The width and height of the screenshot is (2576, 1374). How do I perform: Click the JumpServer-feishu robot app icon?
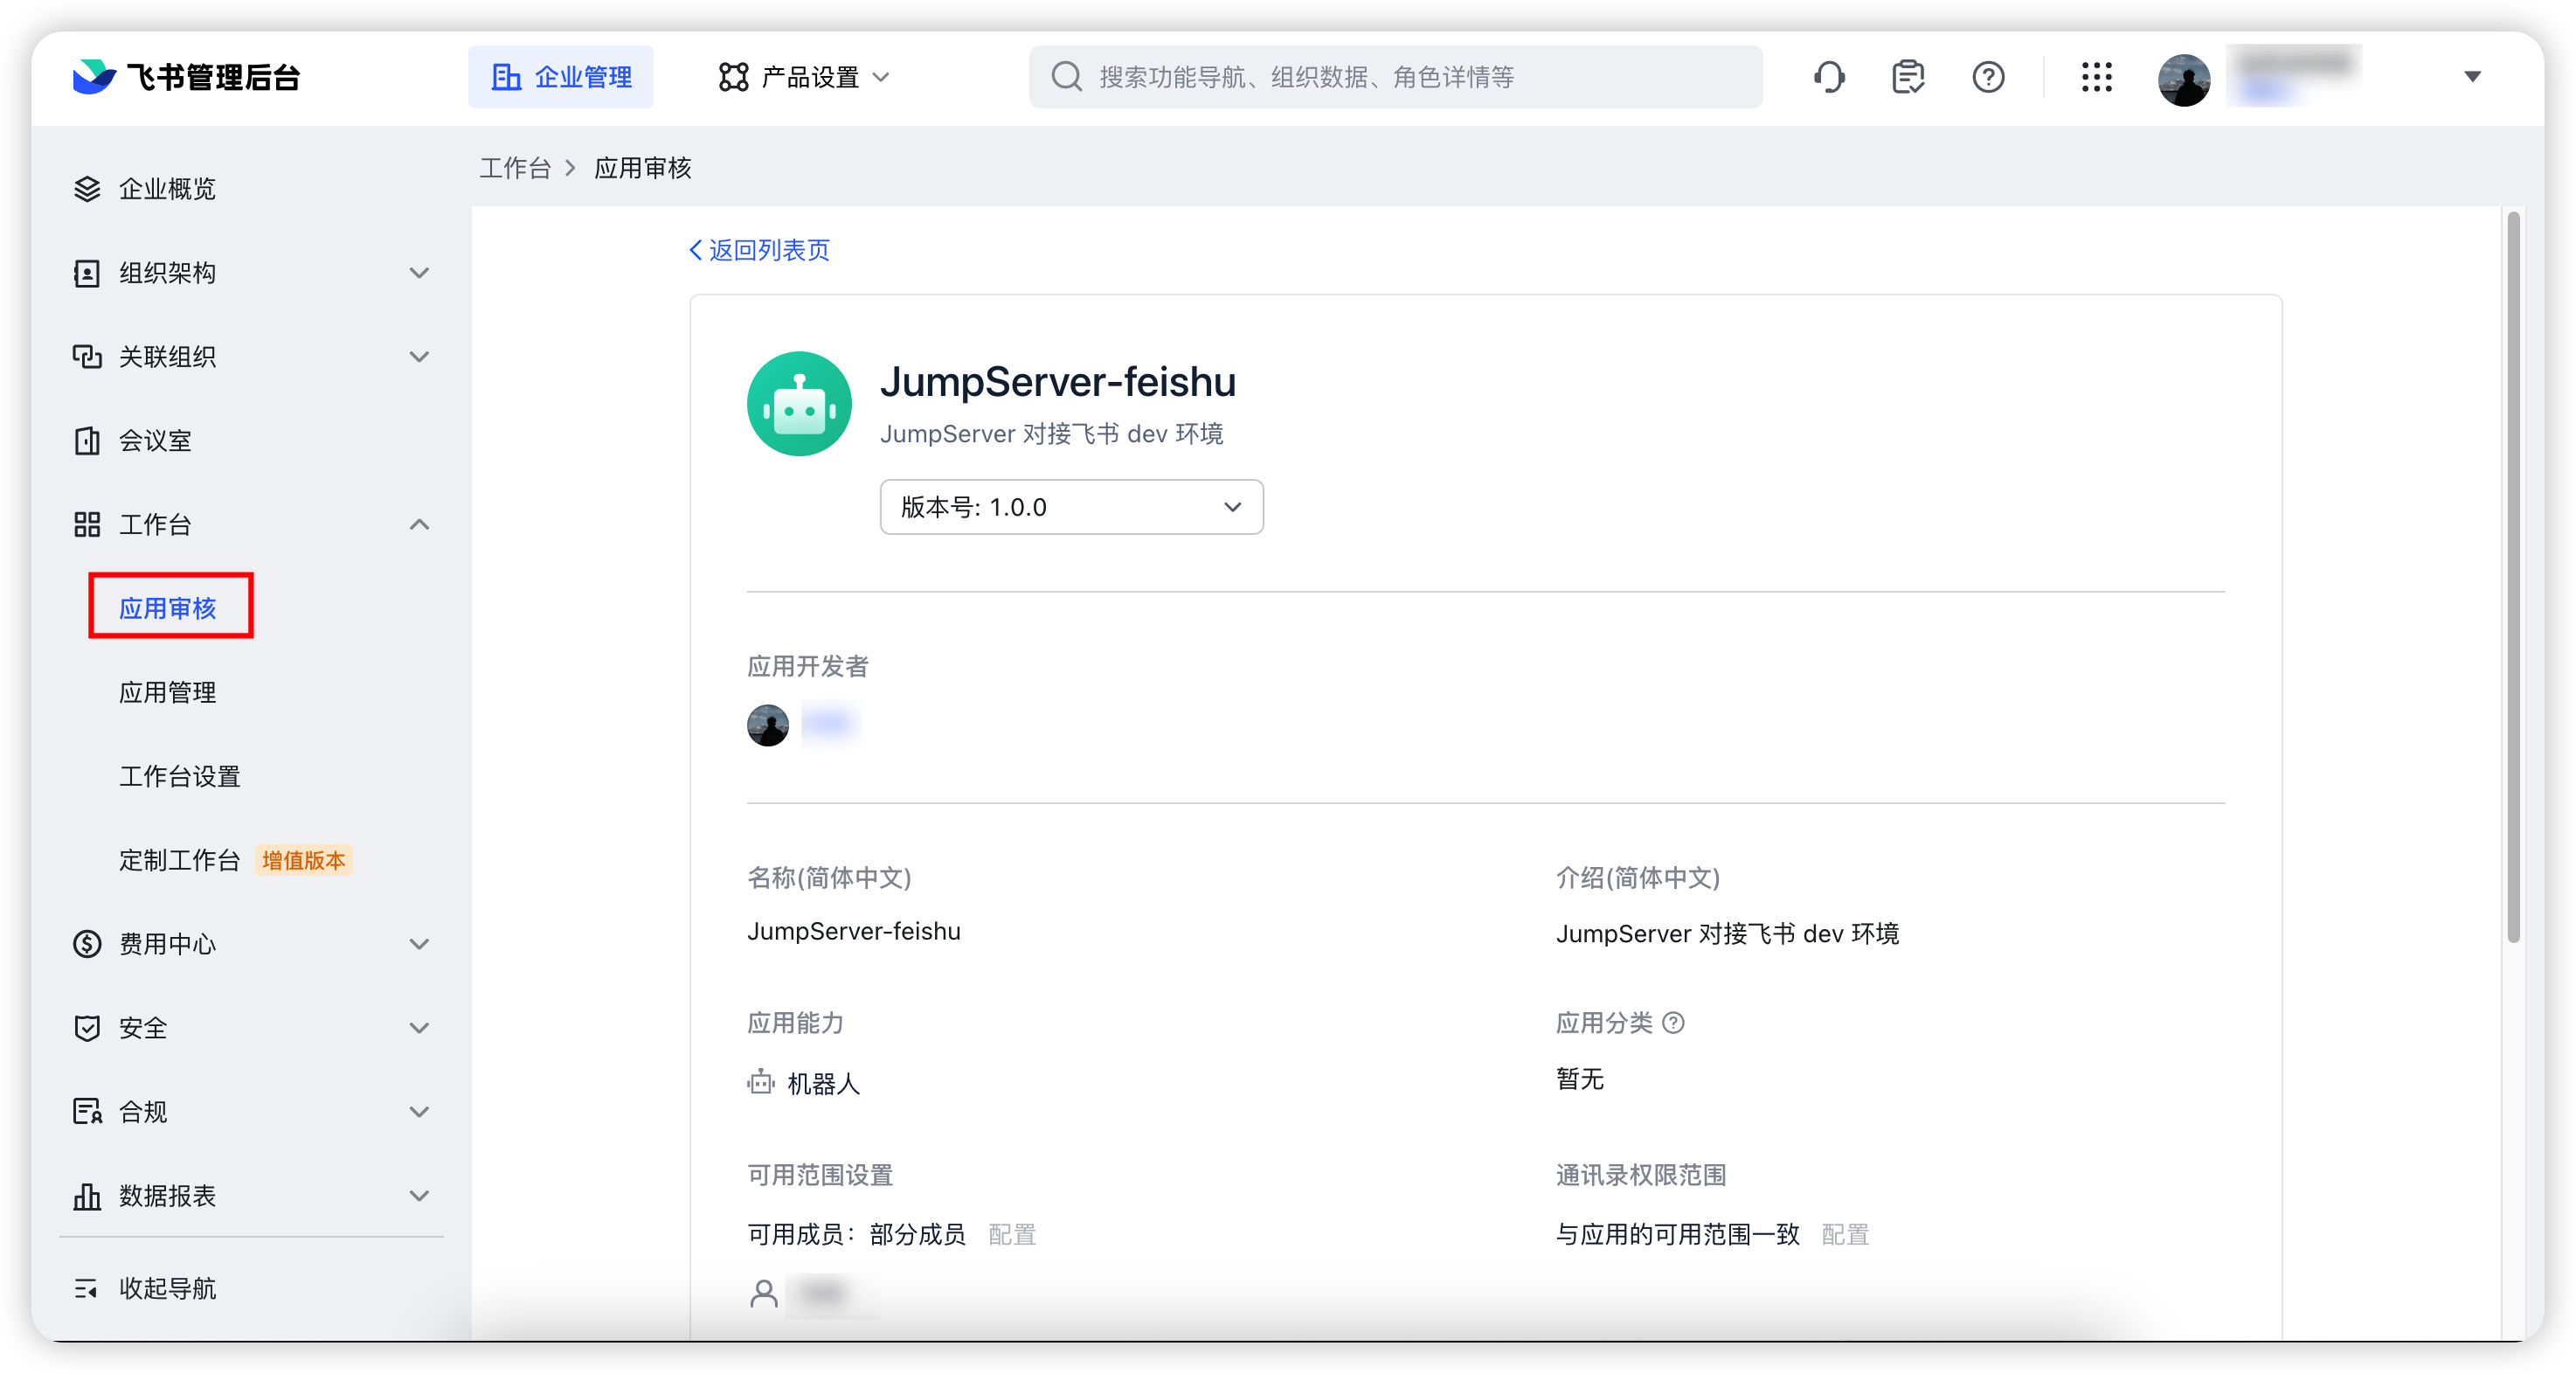coord(799,404)
